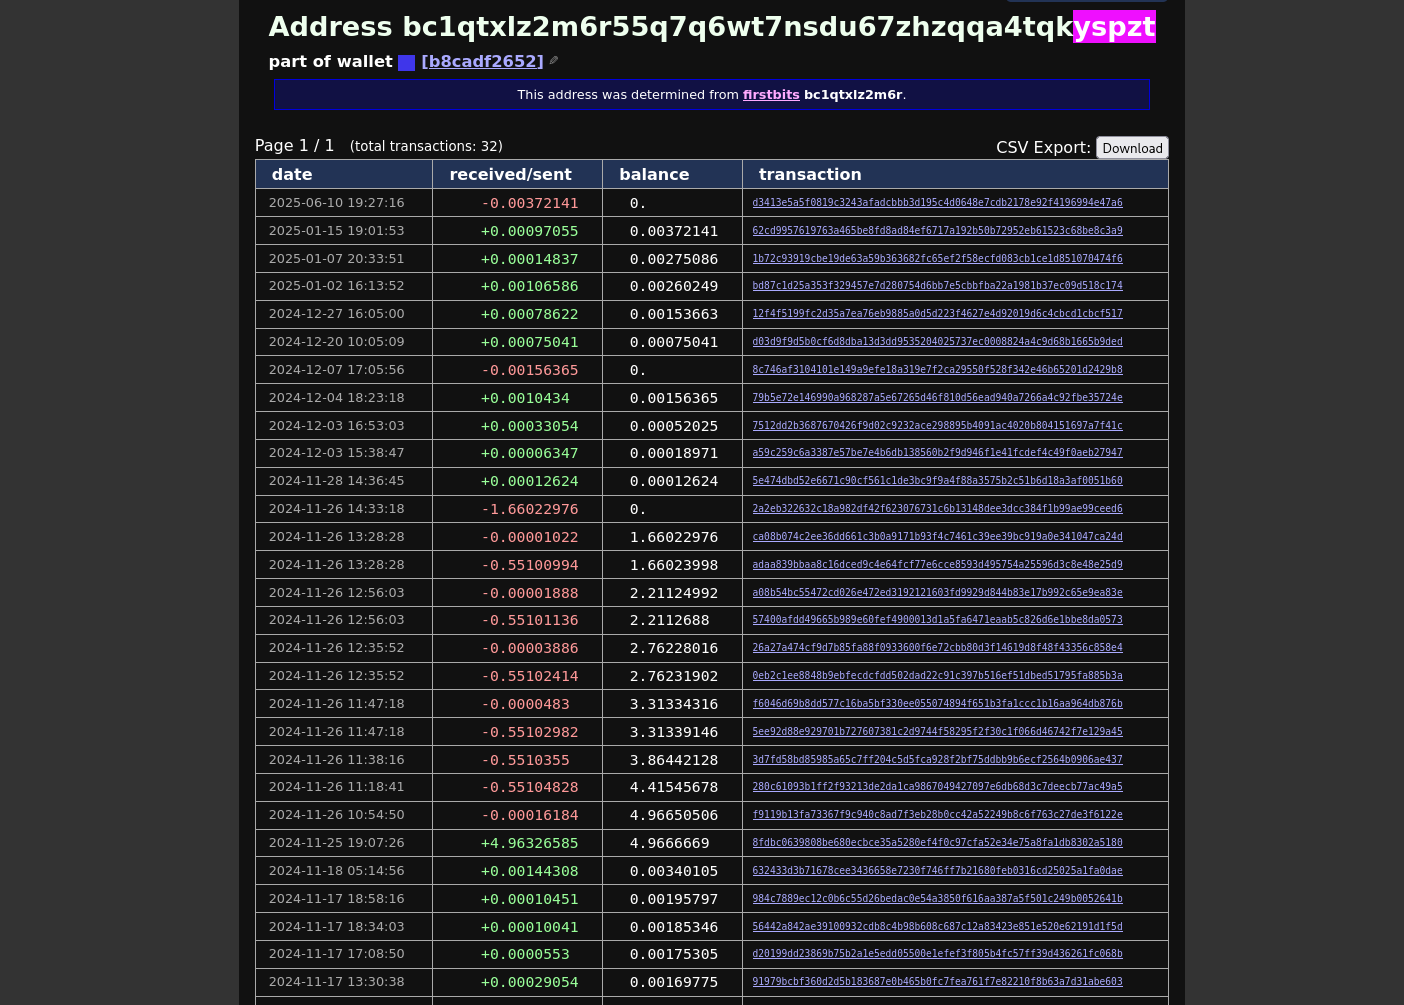Open transaction 8c746af3104101e…
This screenshot has width=1404, height=1005.
(937, 370)
